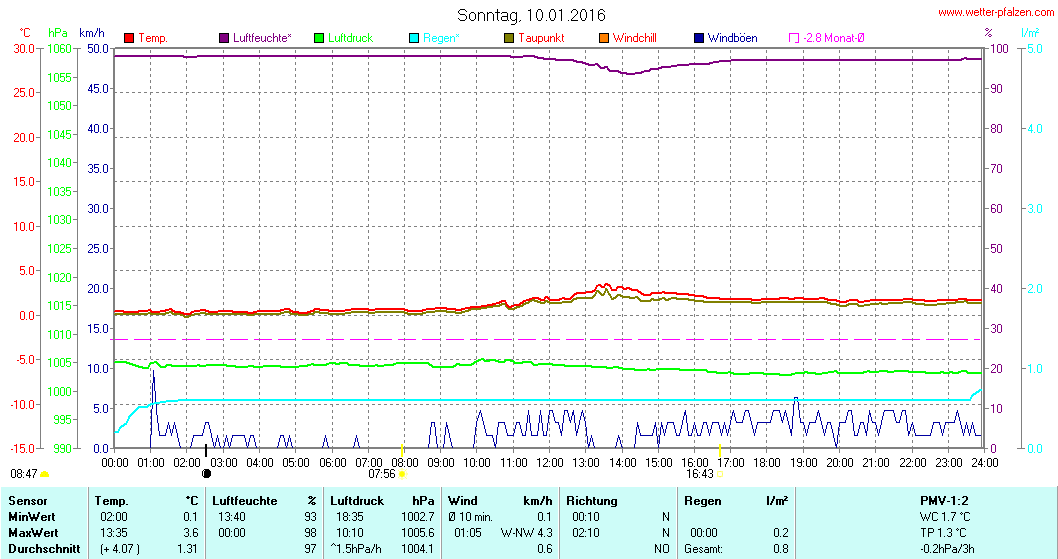Click the °C axis unit label

click(24, 32)
